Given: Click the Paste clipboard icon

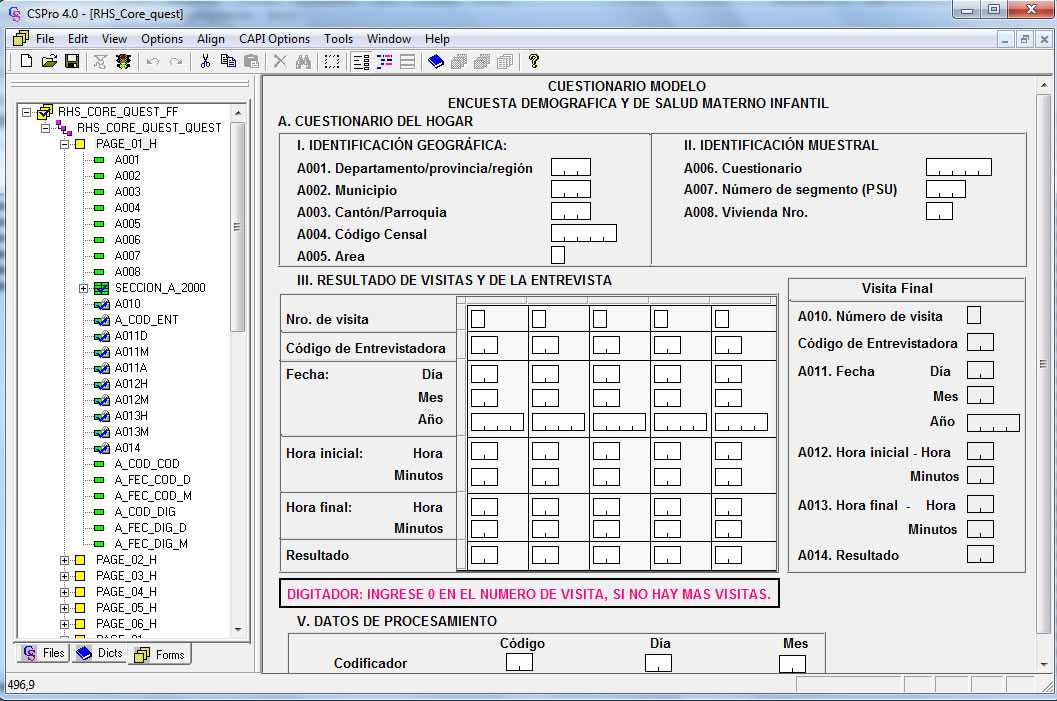Looking at the screenshot, I should pos(251,61).
